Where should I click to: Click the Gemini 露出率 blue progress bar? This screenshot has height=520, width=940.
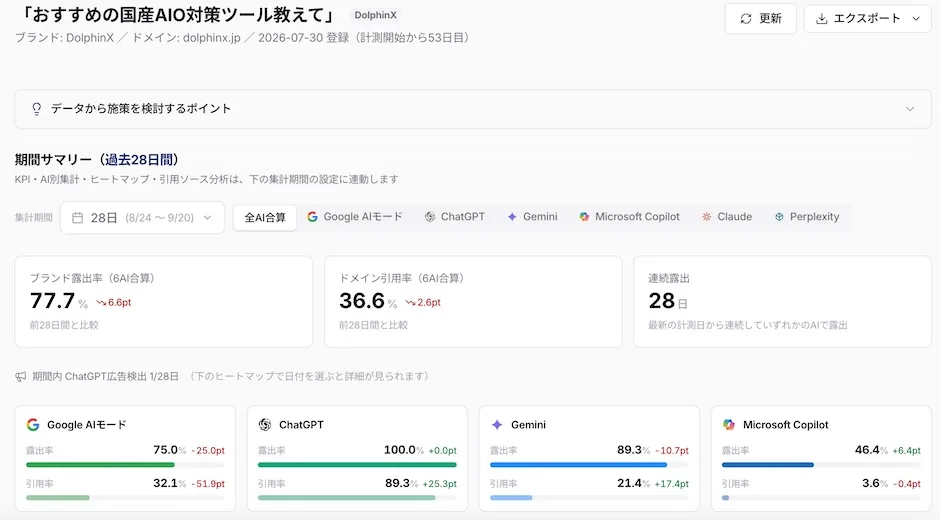tap(579, 465)
